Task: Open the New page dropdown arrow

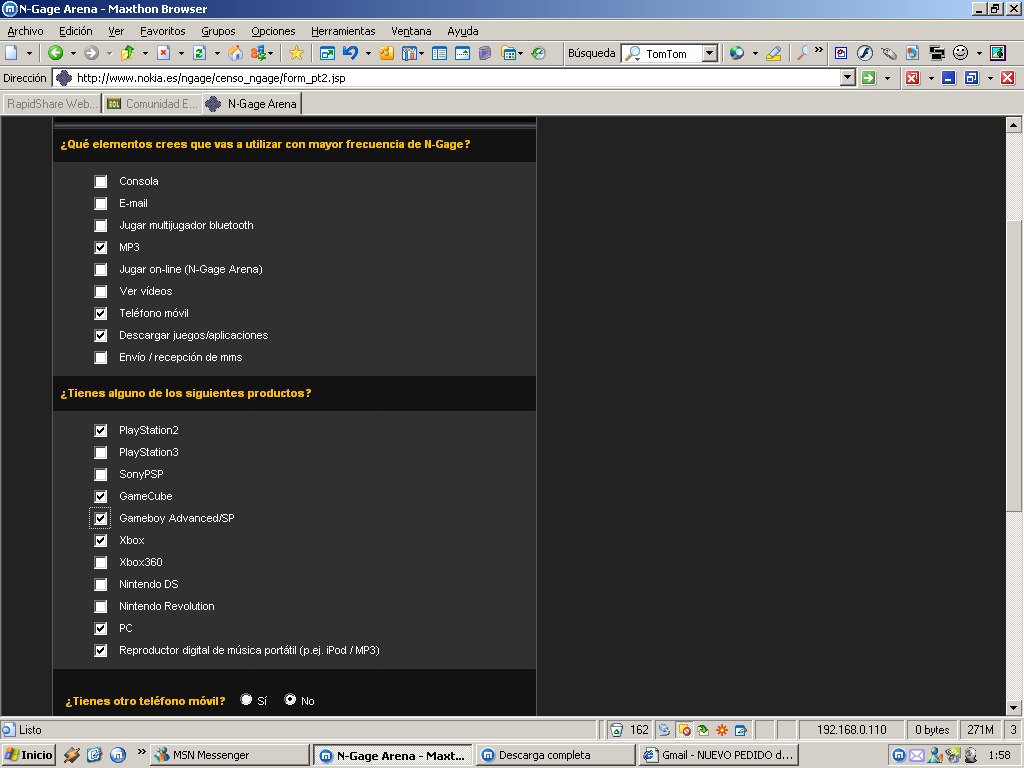Action: 29,54
